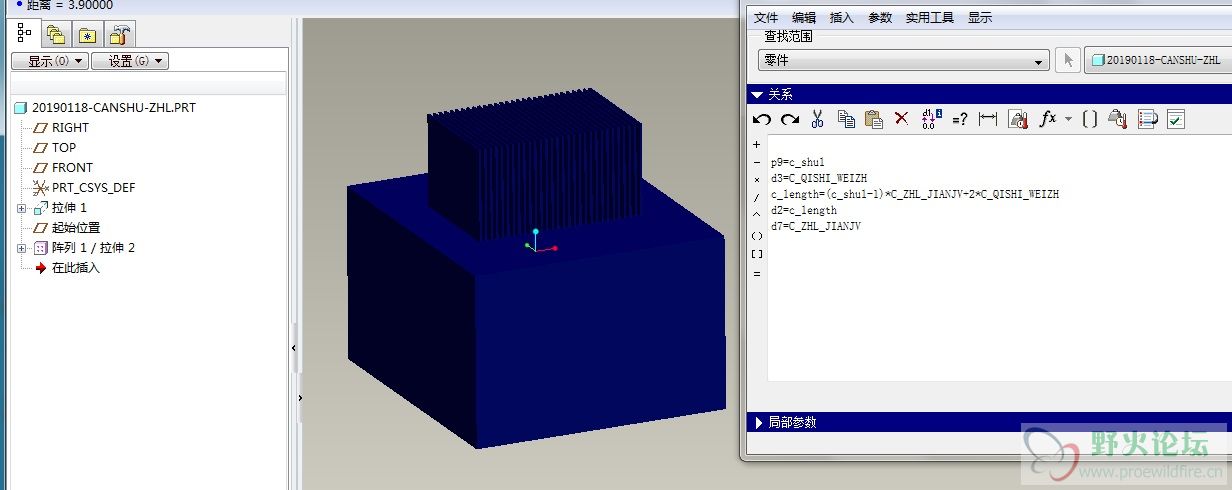Delete selected relation with red X

[901, 119]
